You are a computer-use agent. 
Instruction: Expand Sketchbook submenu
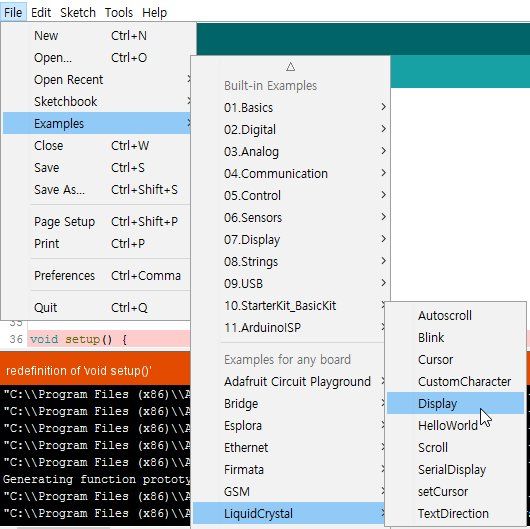click(97, 101)
